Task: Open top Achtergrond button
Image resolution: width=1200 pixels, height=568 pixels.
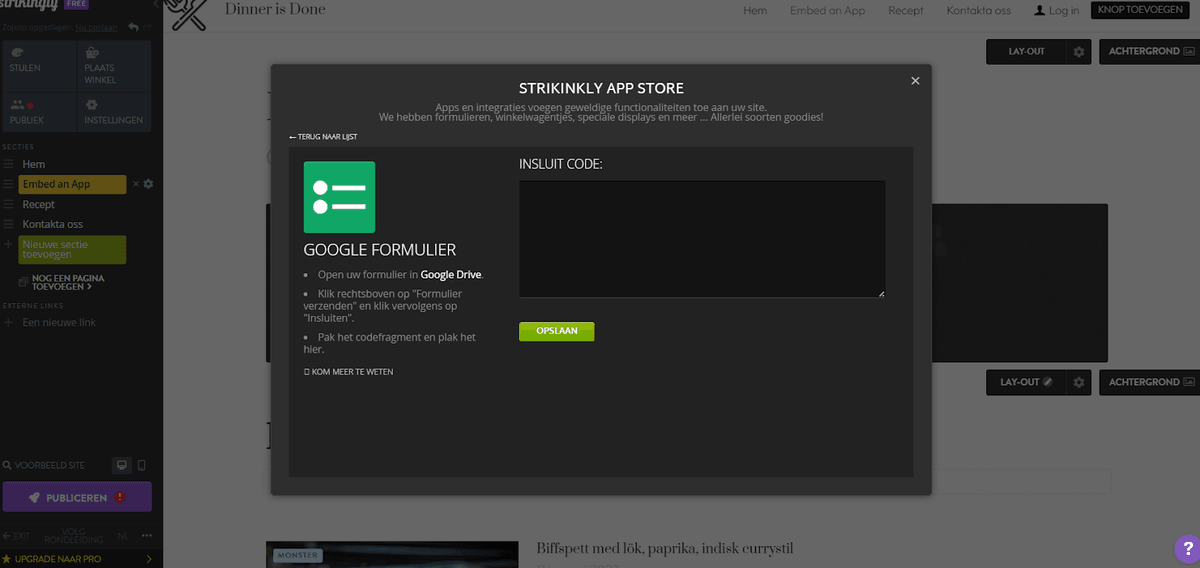Action: 1149,51
